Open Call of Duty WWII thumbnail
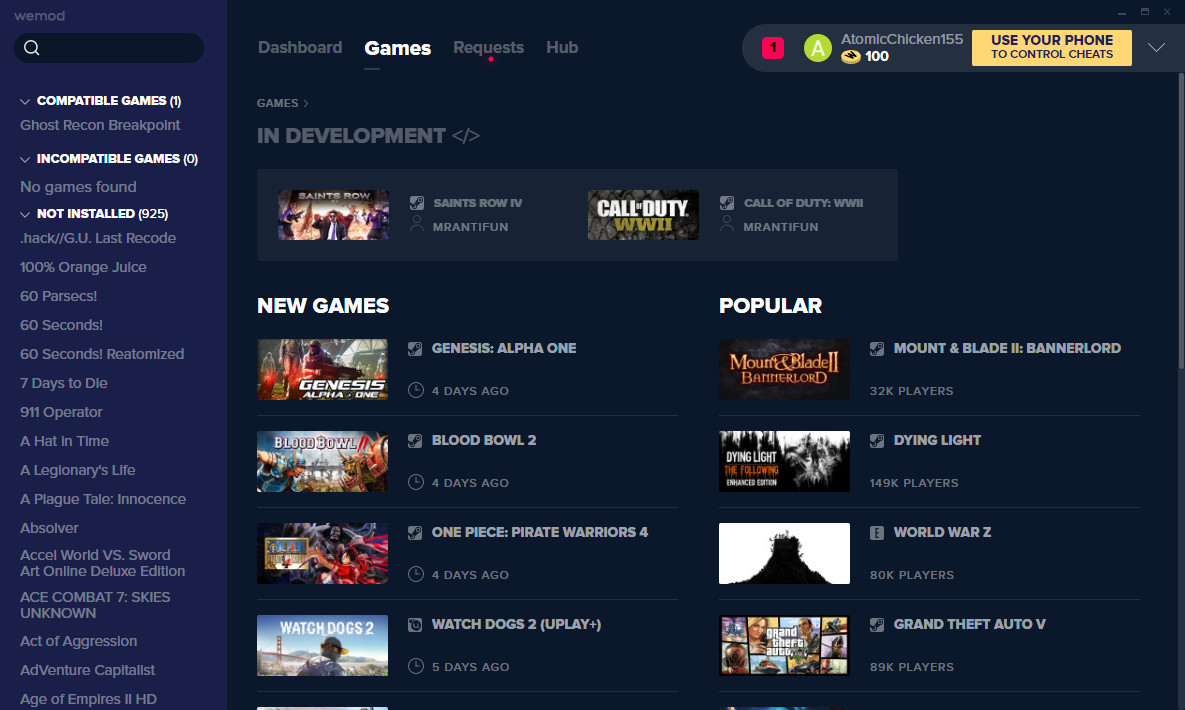1185x710 pixels. pos(643,215)
